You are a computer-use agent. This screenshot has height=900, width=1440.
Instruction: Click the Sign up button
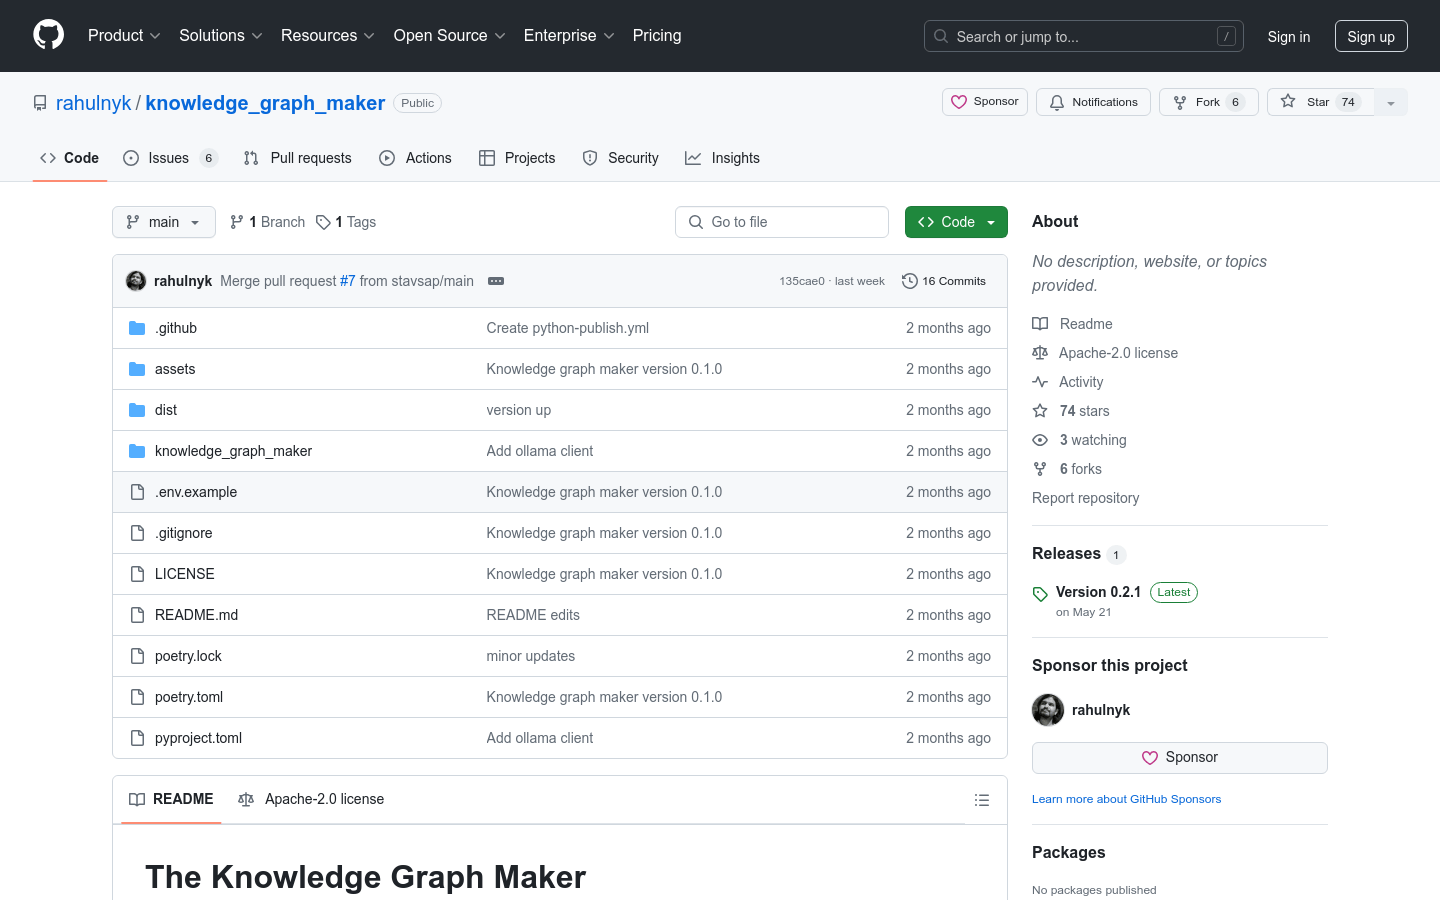1371,36
